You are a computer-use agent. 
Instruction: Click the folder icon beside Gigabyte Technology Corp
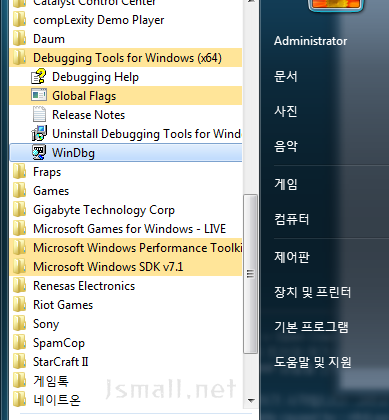click(x=19, y=210)
